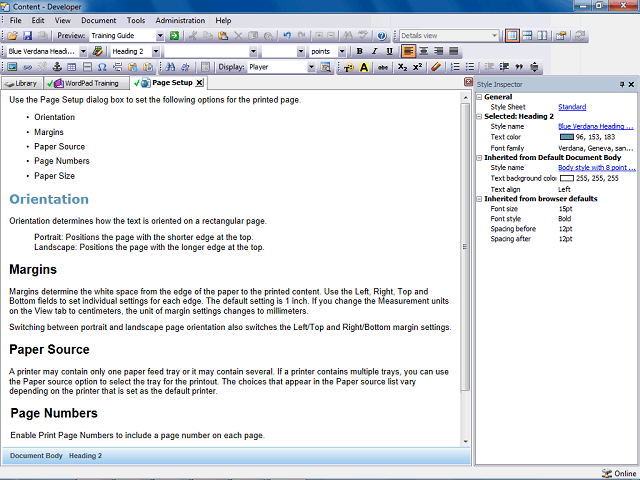This screenshot has height=480, width=640.
Task: Run preview with the green arrow button
Action: tap(175, 36)
